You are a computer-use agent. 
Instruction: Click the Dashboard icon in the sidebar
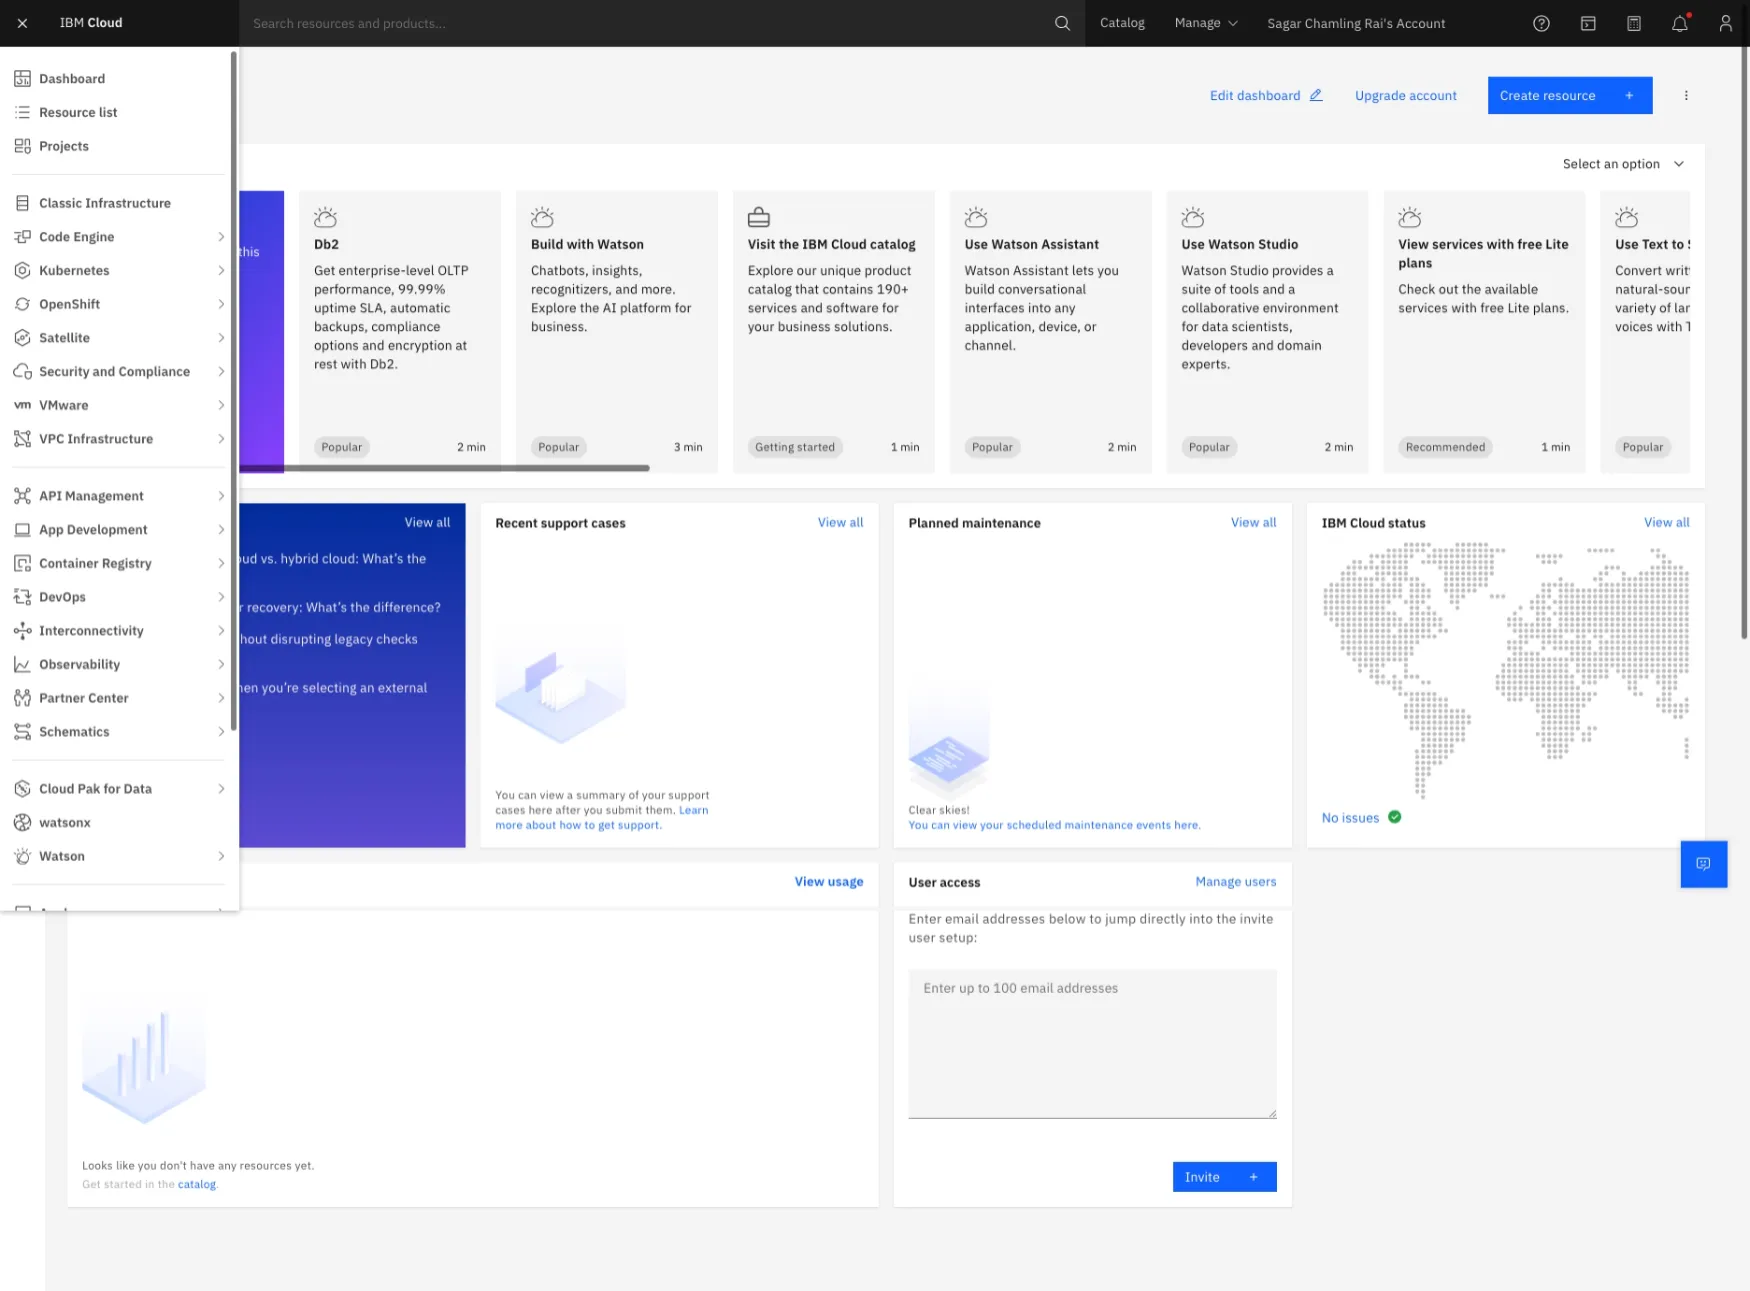tap(22, 79)
